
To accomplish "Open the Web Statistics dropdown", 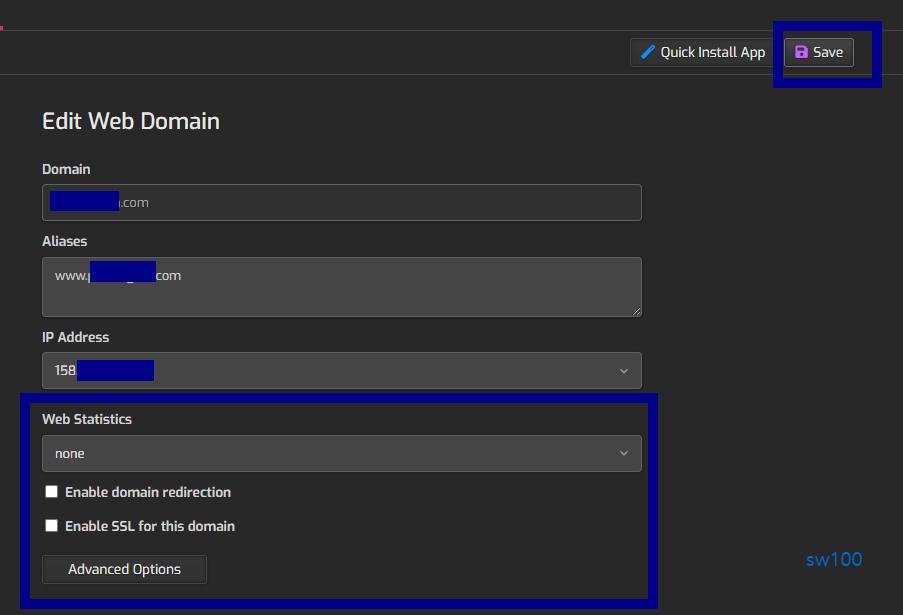I will pyautogui.click(x=342, y=453).
